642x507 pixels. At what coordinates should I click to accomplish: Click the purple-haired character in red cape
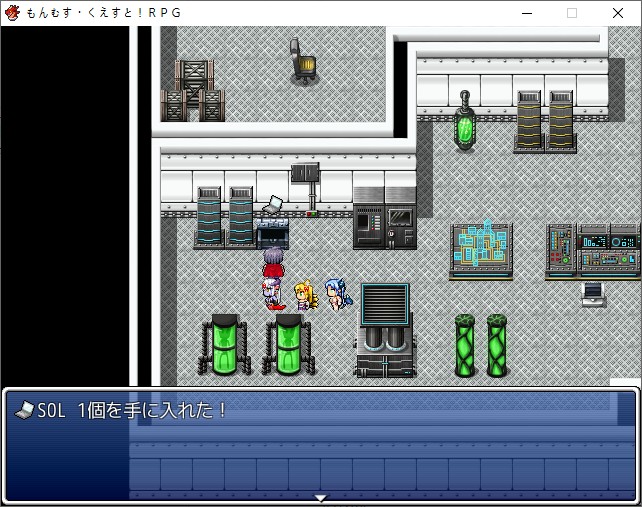pyautogui.click(x=274, y=262)
